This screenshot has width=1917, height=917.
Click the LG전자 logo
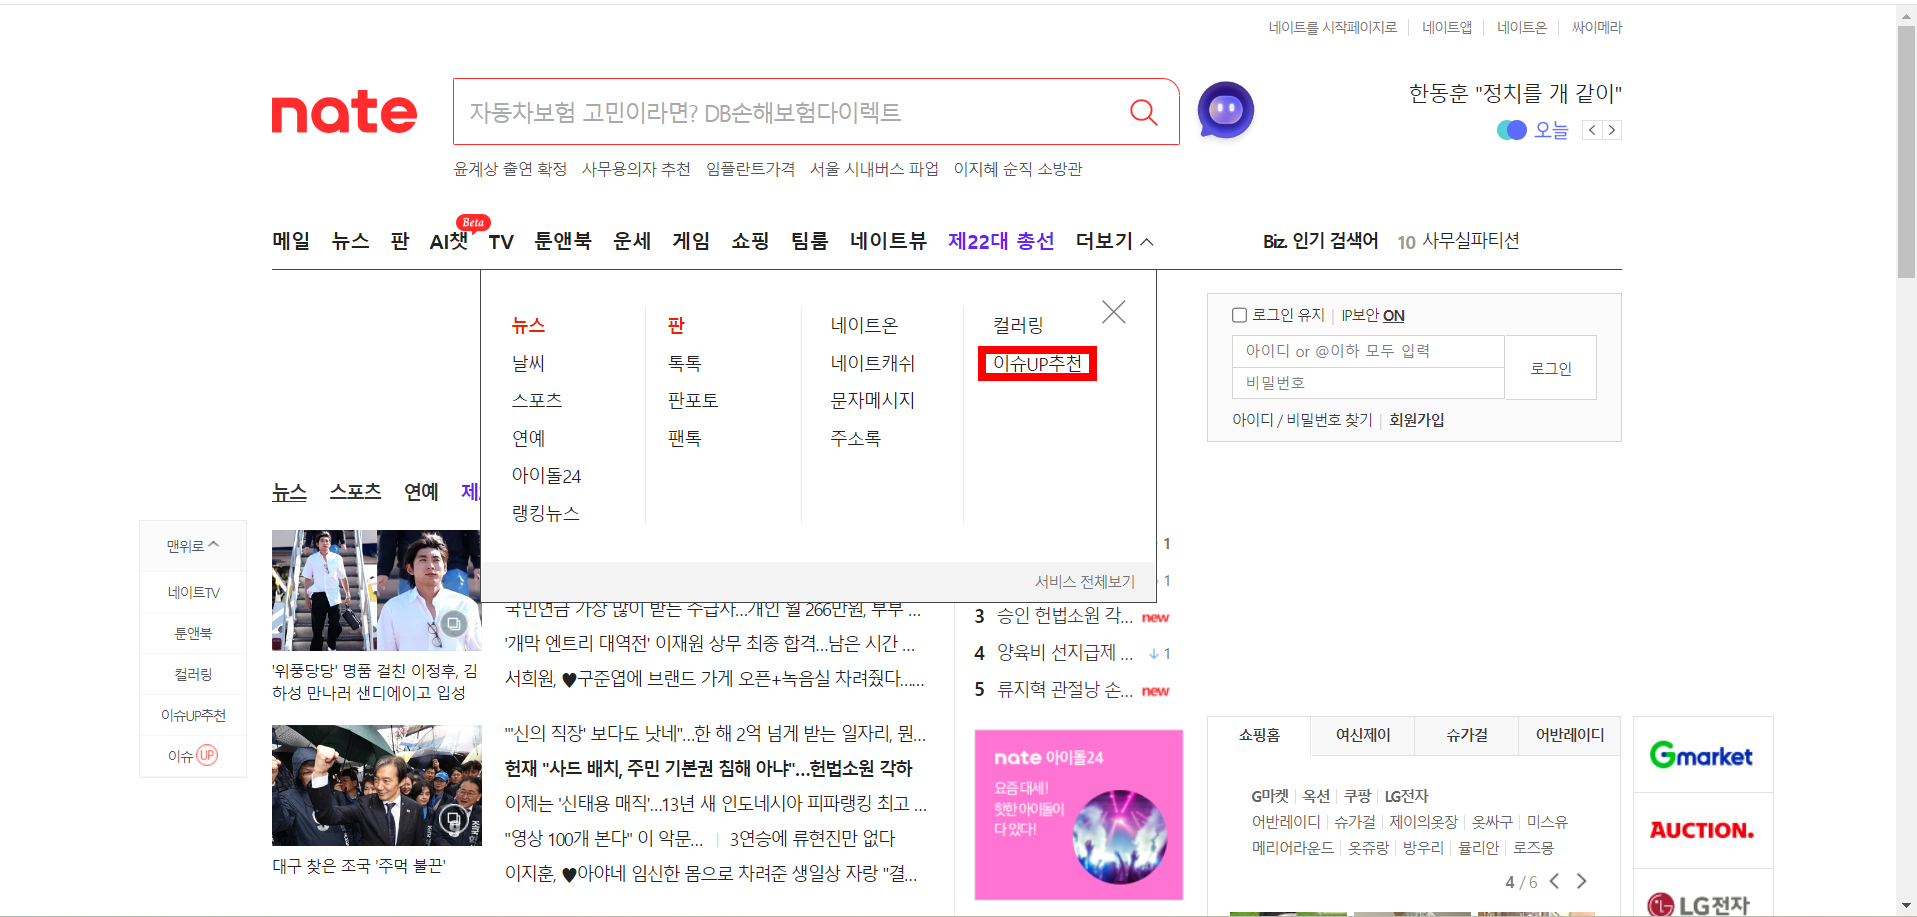tap(1699, 904)
